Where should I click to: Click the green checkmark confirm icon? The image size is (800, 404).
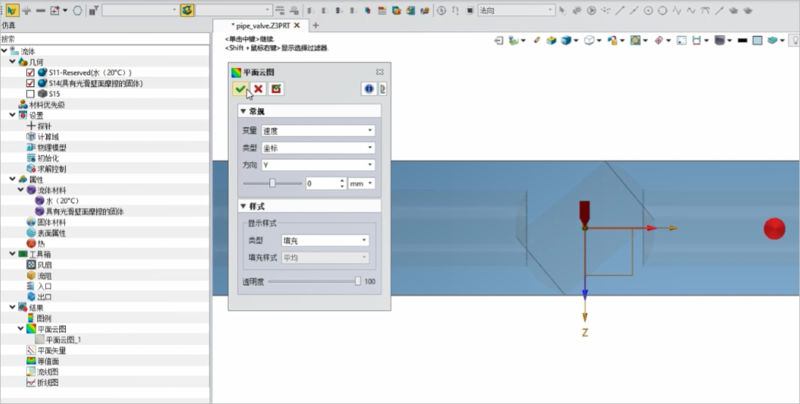(x=240, y=89)
